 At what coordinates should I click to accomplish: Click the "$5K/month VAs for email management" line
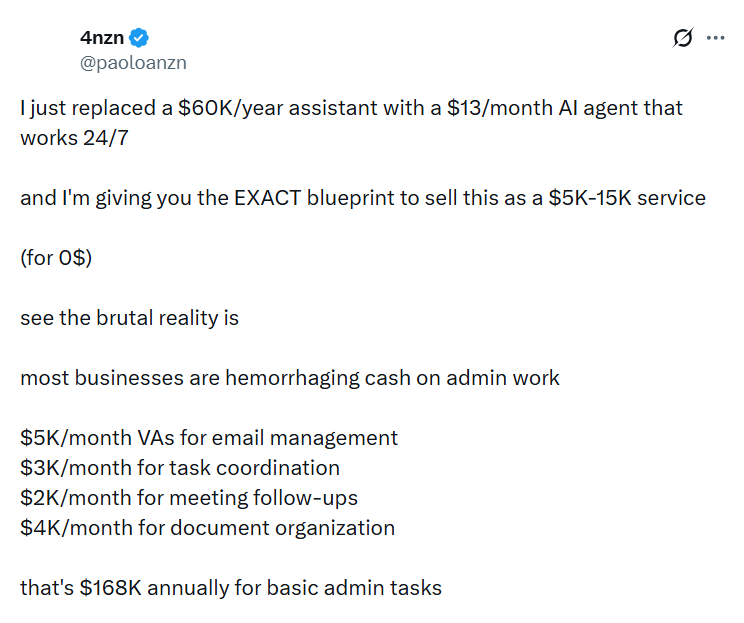(x=208, y=438)
